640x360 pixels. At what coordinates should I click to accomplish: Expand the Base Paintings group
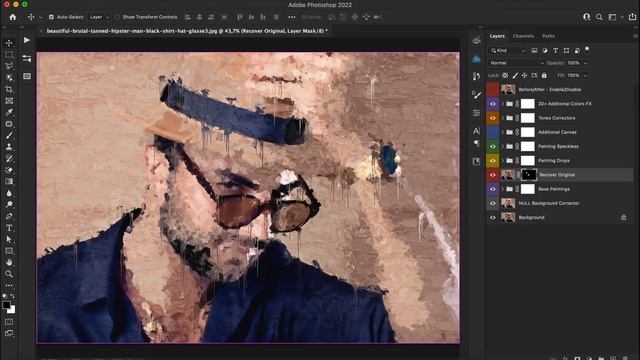502,189
